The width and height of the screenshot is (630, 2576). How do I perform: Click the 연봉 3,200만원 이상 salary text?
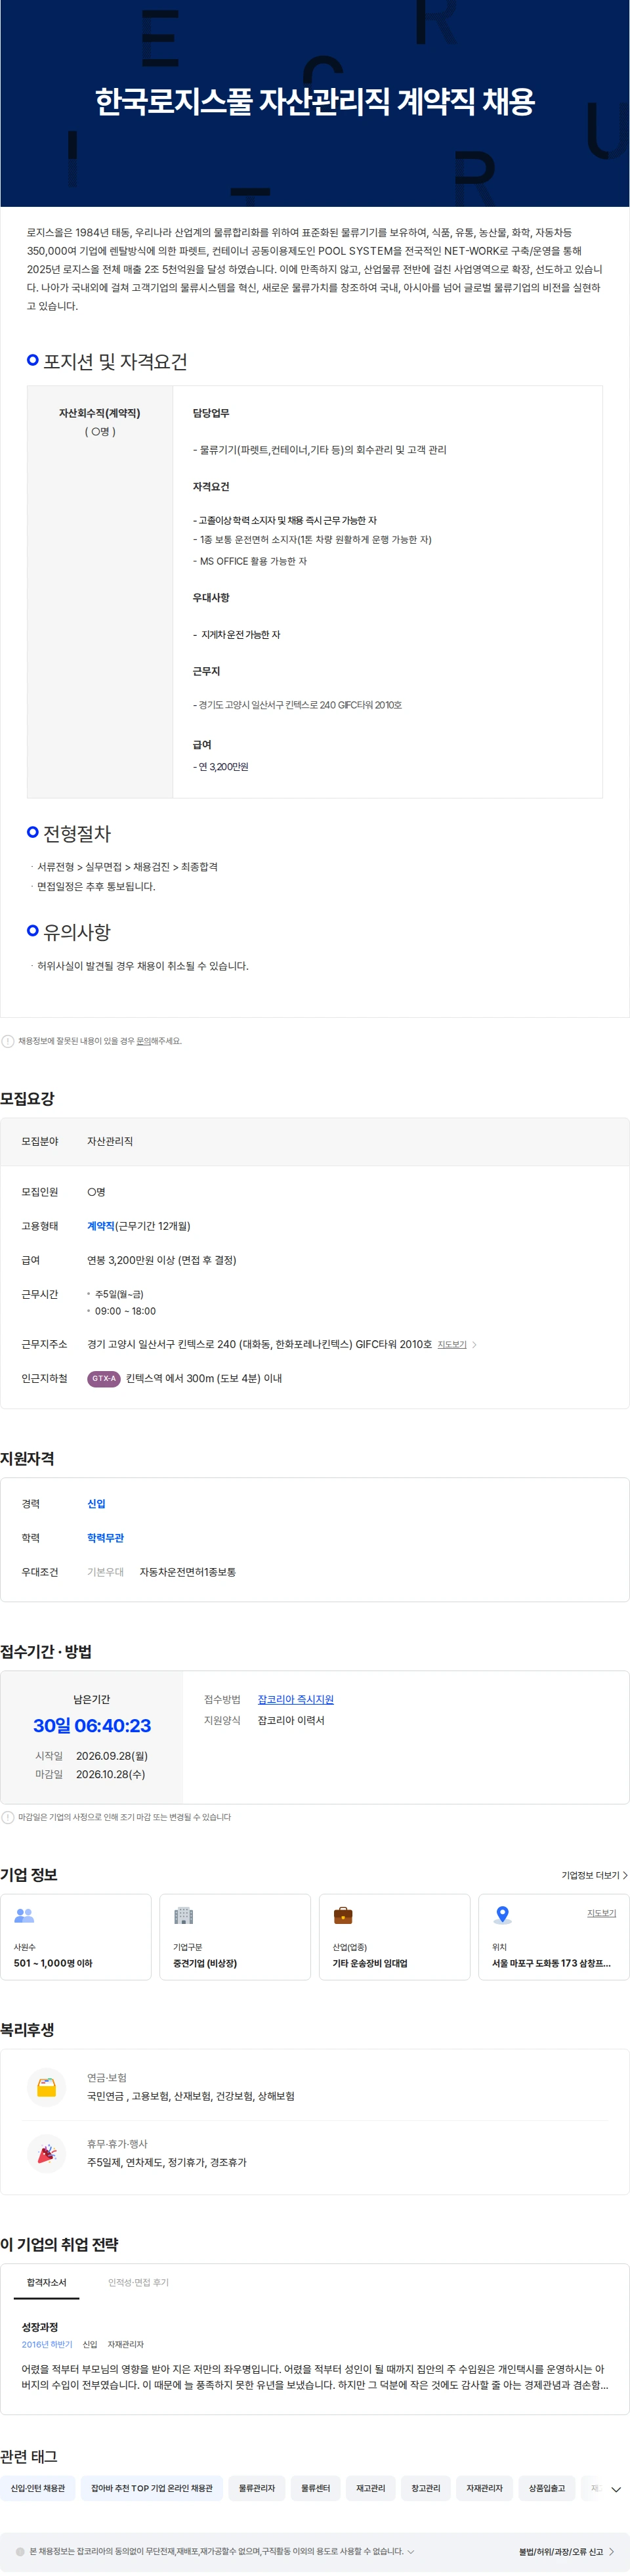coord(162,1260)
